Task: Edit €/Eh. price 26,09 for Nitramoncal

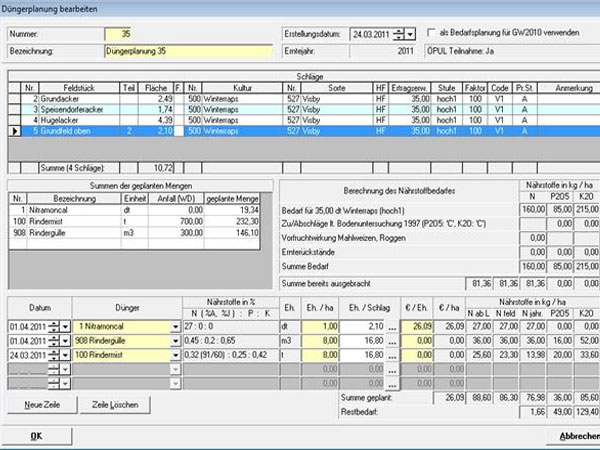Action: click(417, 327)
